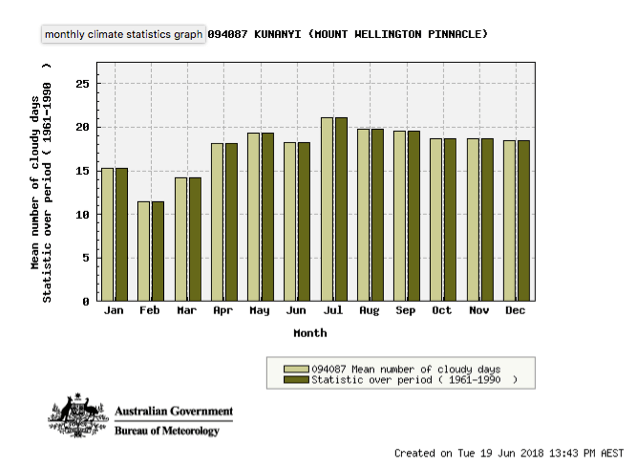Click the light green September bar
The image size is (642, 474).
pyautogui.click(x=400, y=216)
